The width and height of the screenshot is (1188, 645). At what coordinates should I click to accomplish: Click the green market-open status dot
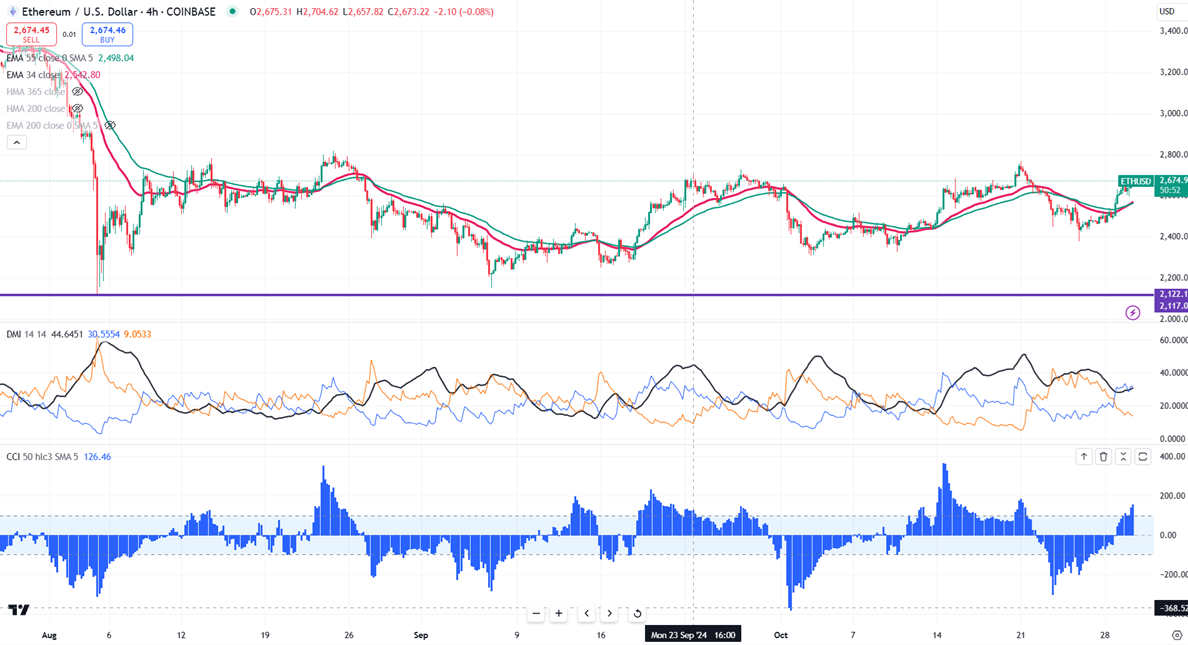pyautogui.click(x=232, y=11)
